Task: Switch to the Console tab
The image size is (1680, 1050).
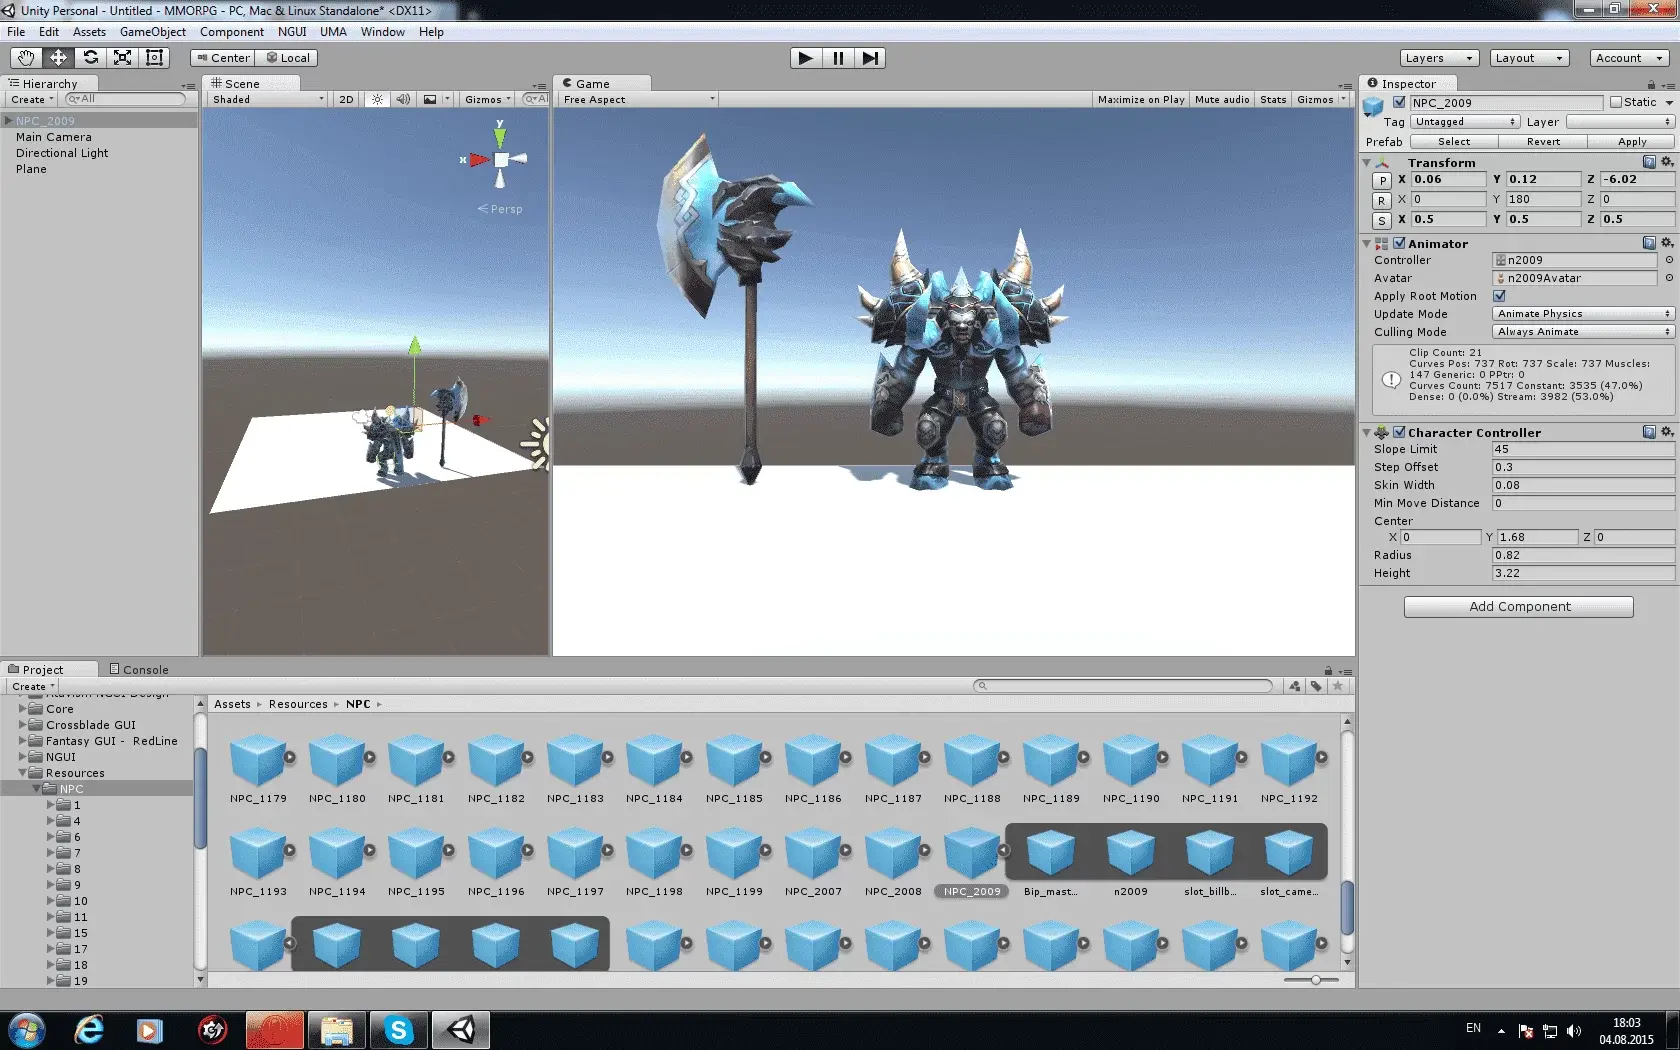Action: click(x=139, y=669)
